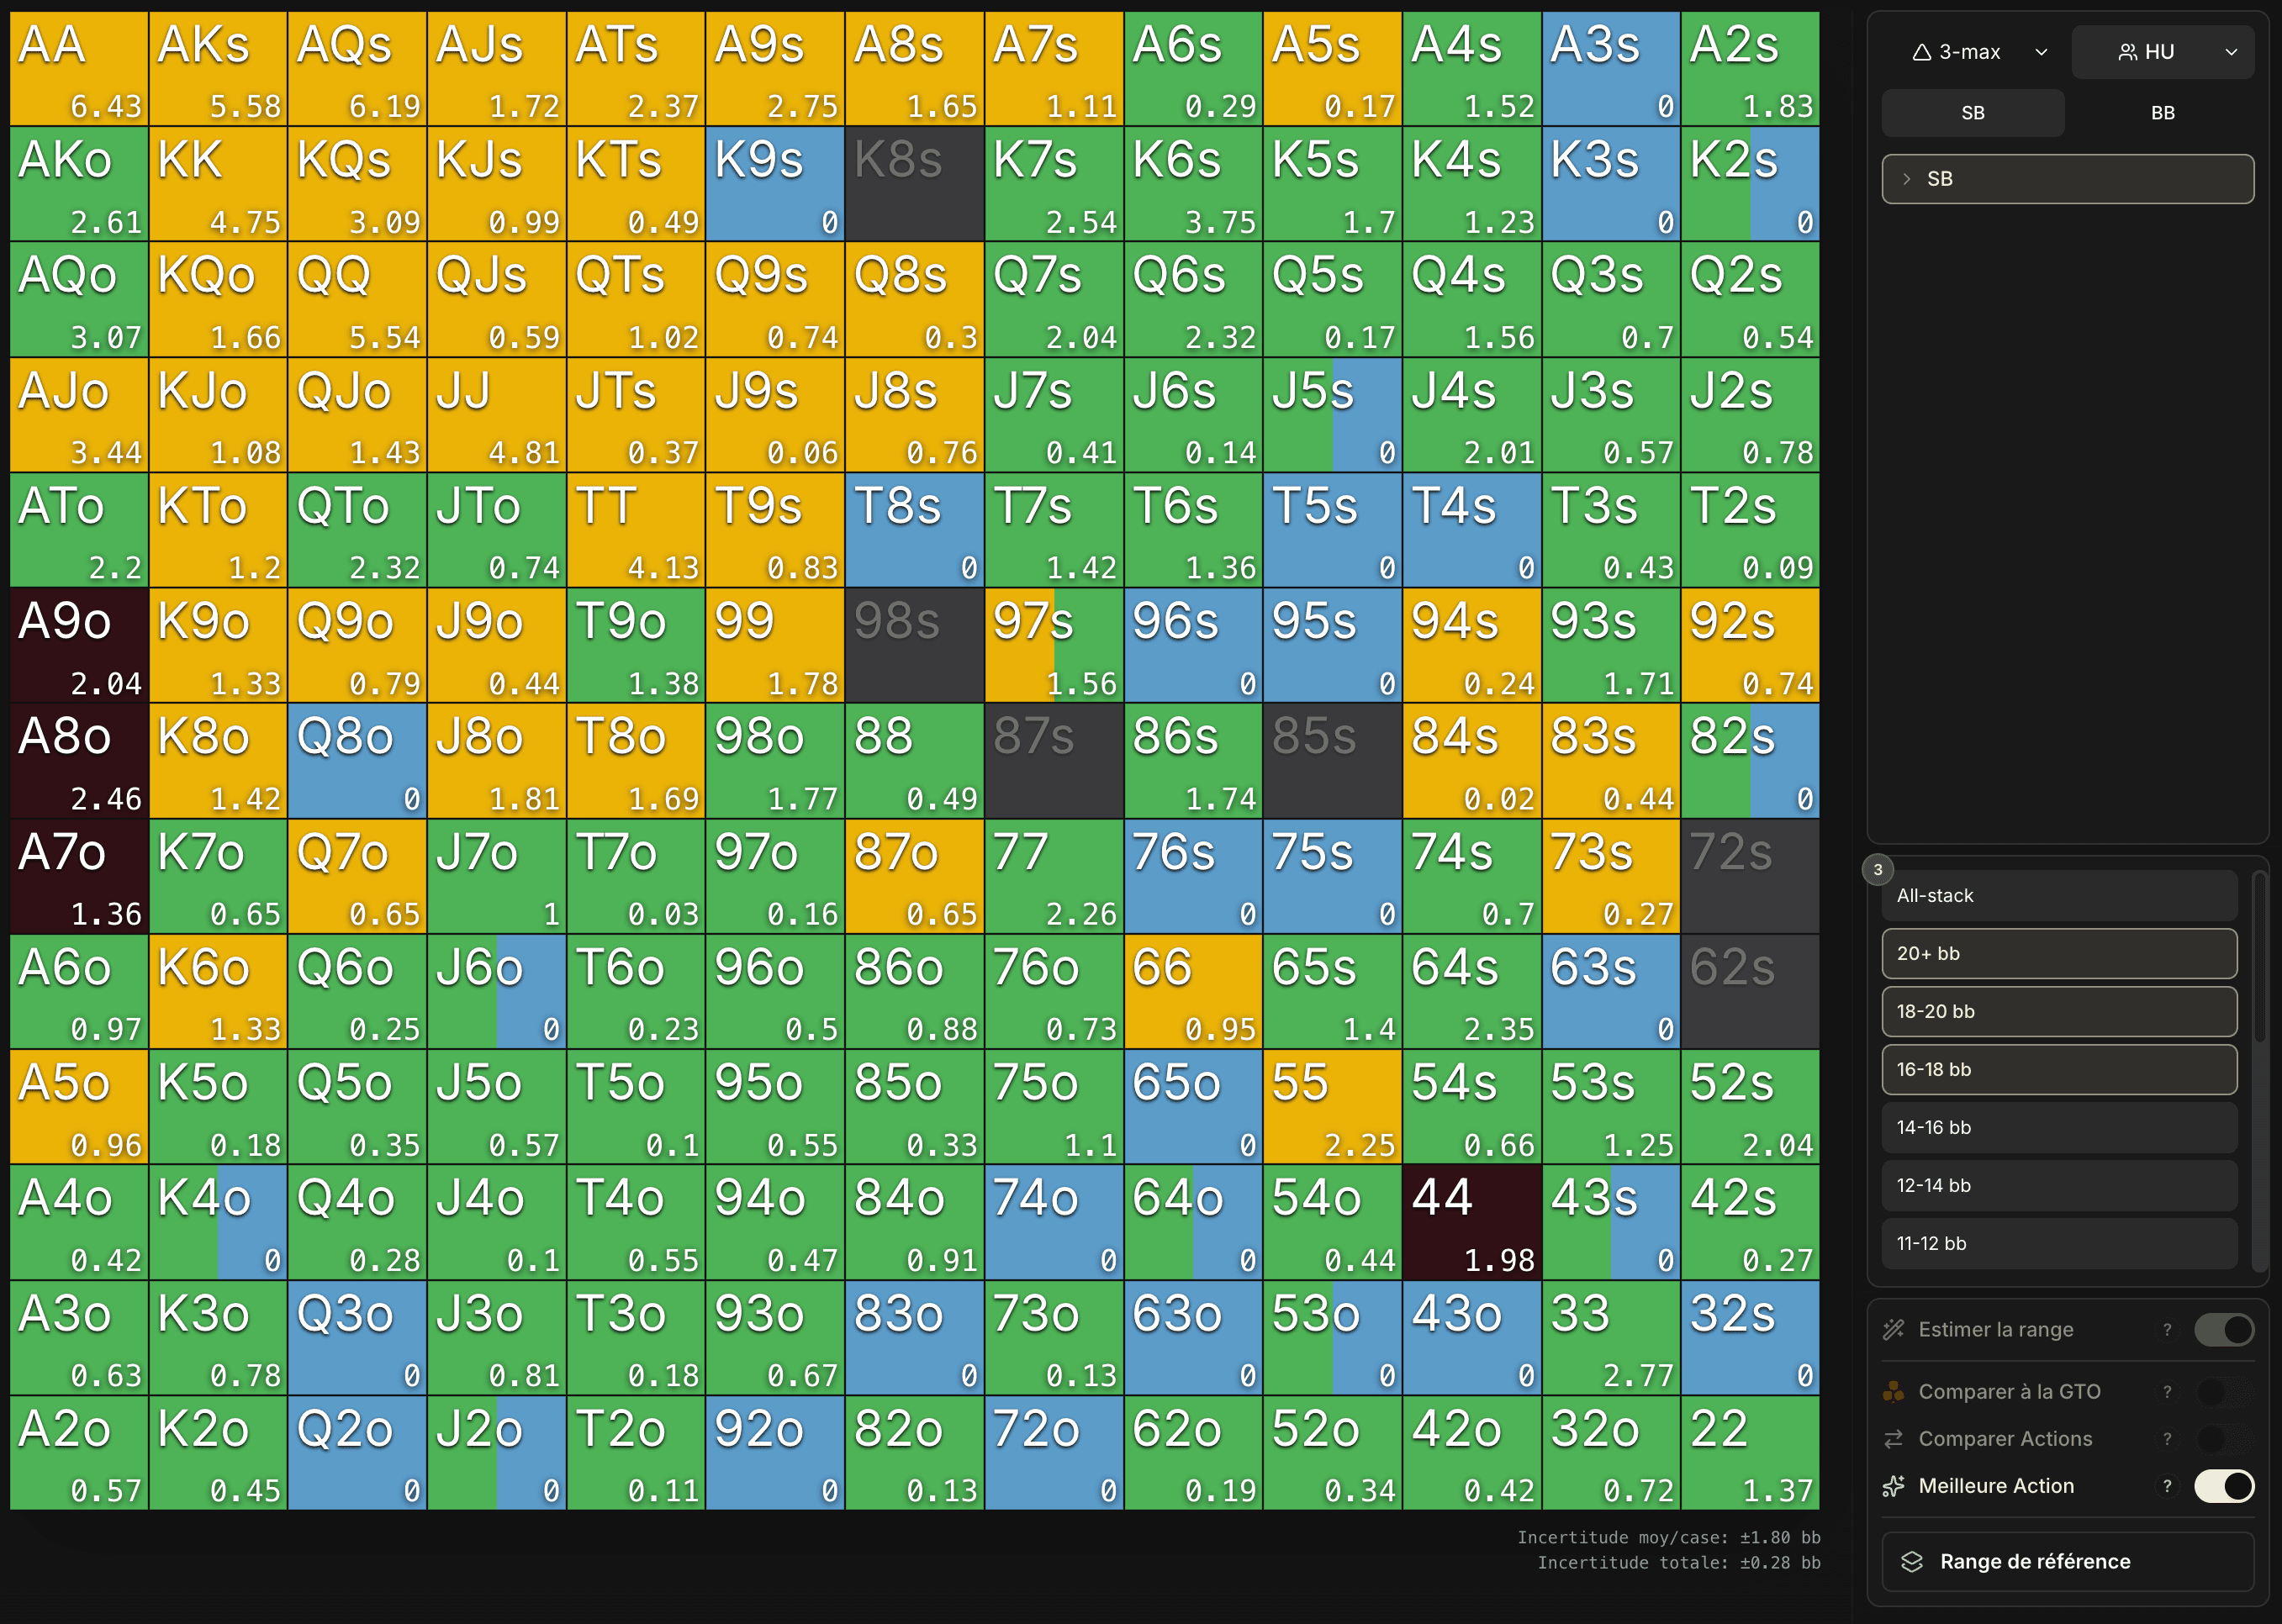Choose the 14-16 bb stack depth
2282x1624 pixels.
tap(2059, 1128)
